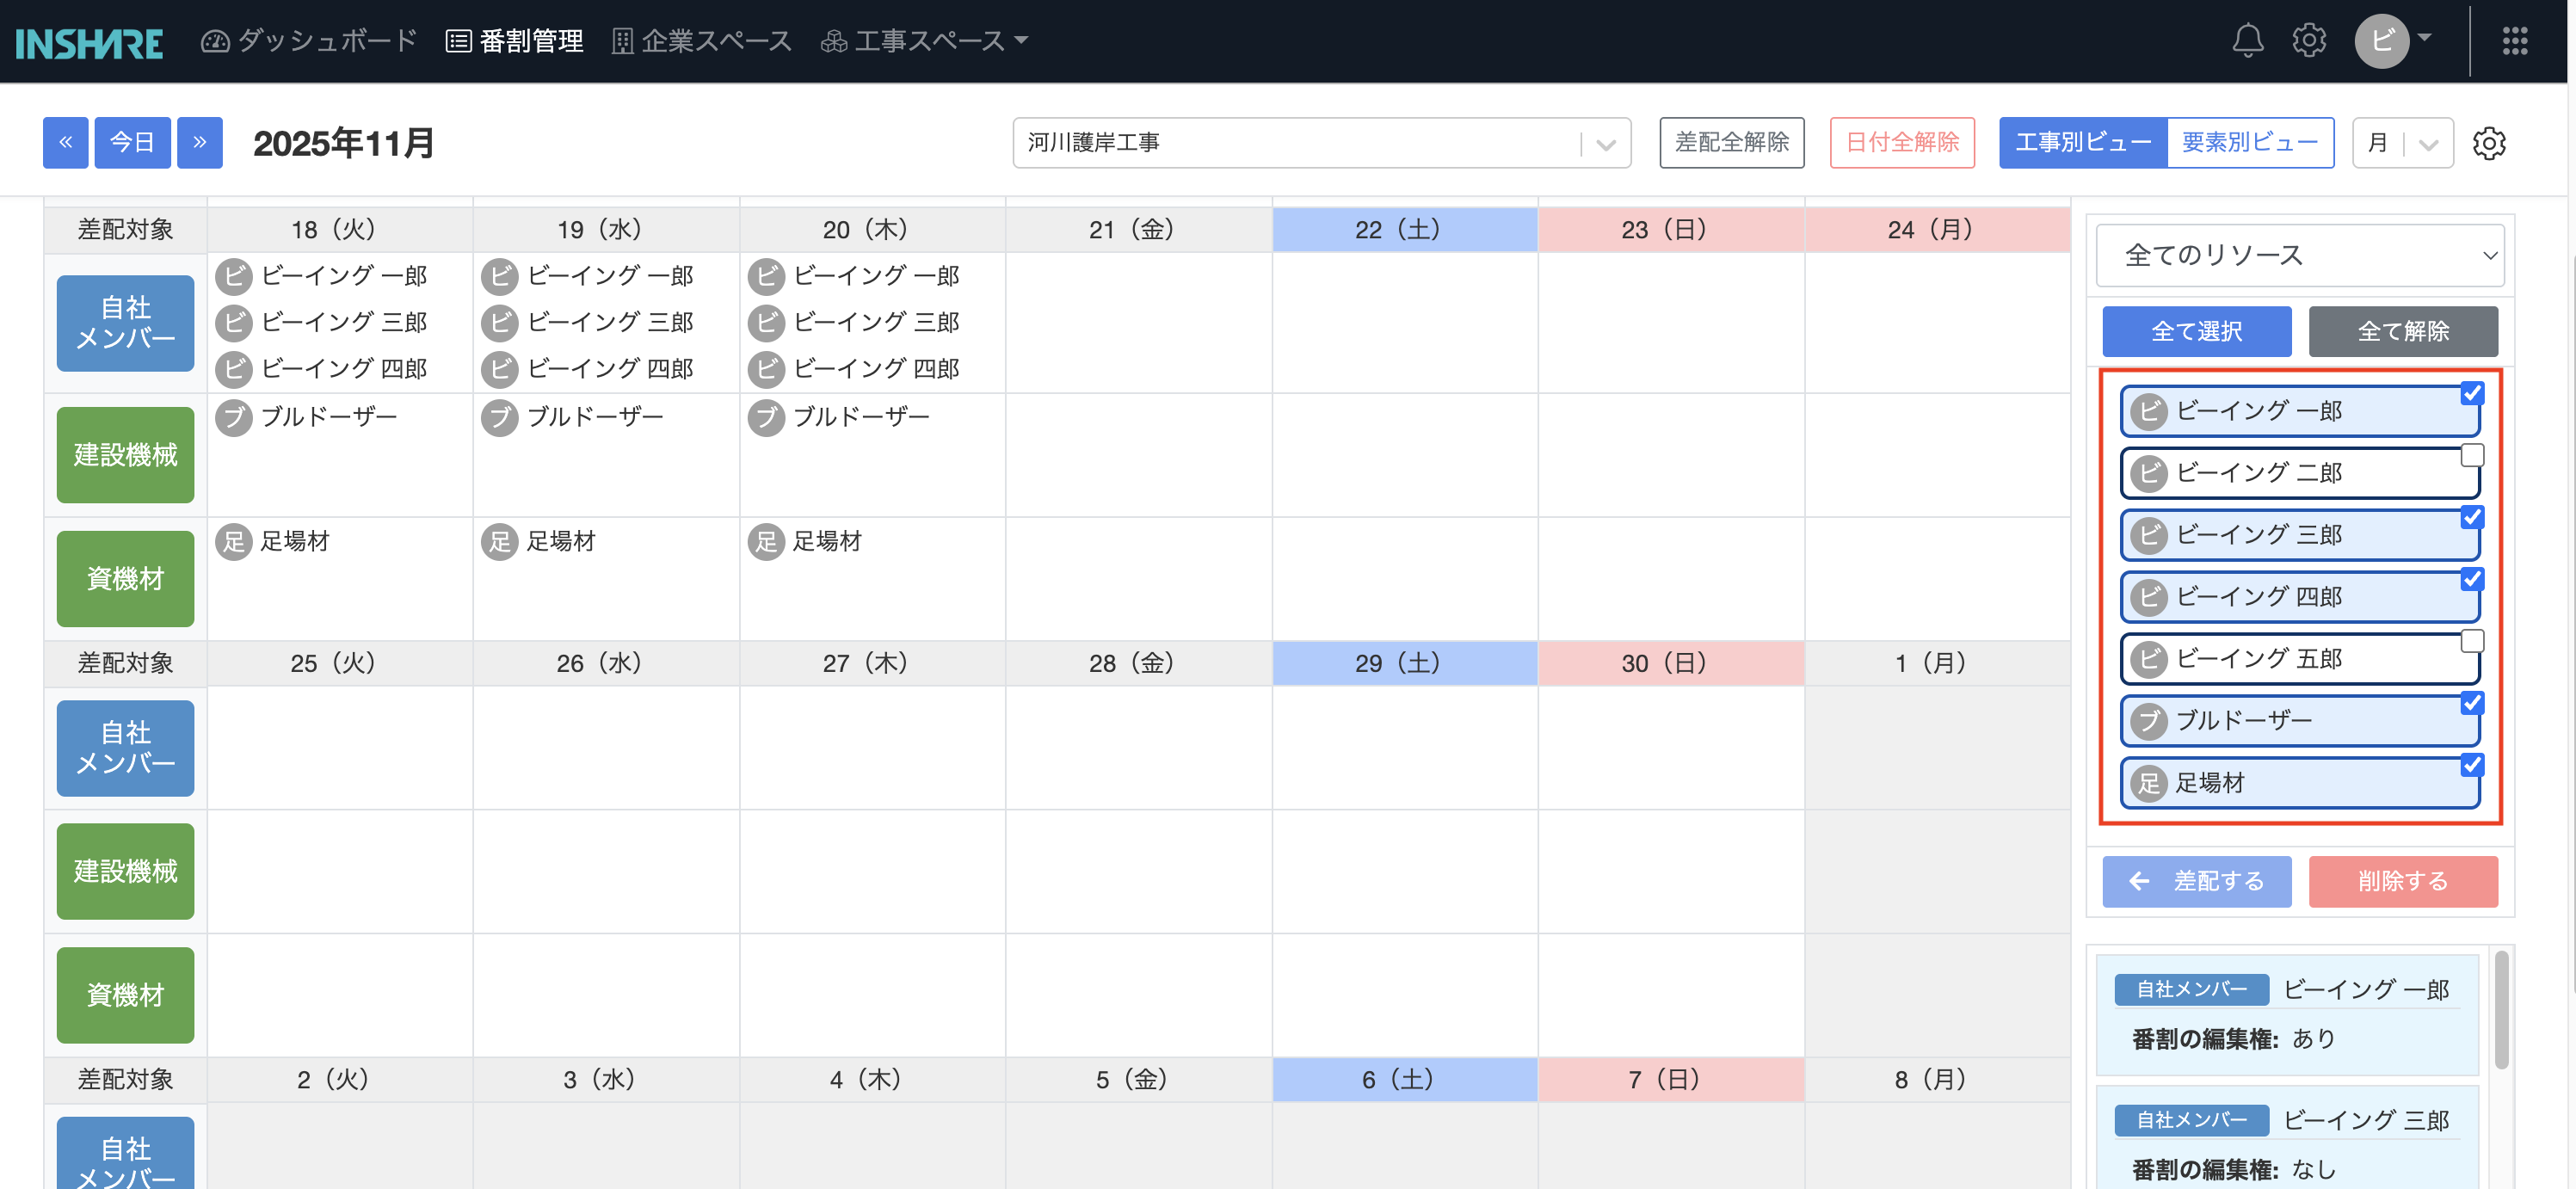Click the INSHARE logo
This screenshot has width=2576, height=1189.
(x=90, y=42)
